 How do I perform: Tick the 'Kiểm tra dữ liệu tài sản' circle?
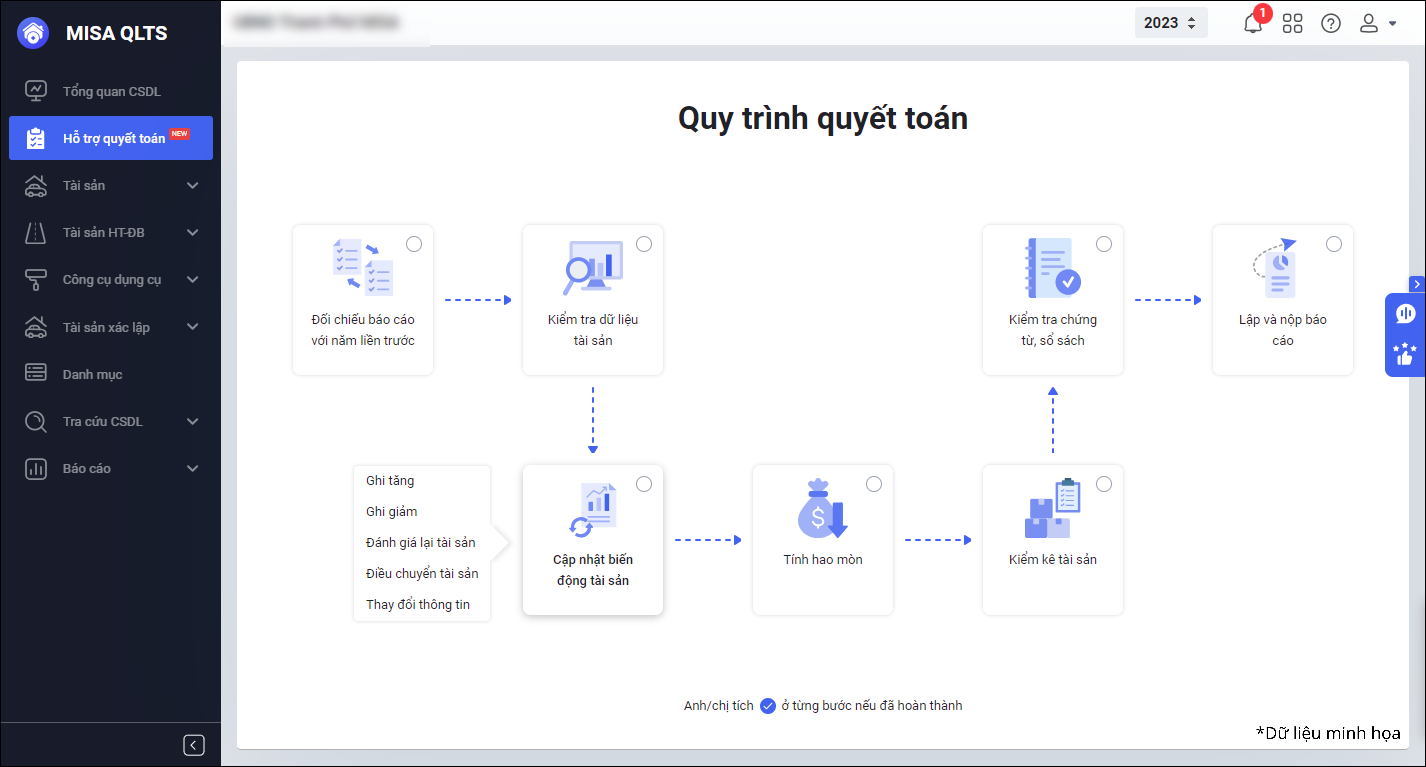click(x=644, y=244)
